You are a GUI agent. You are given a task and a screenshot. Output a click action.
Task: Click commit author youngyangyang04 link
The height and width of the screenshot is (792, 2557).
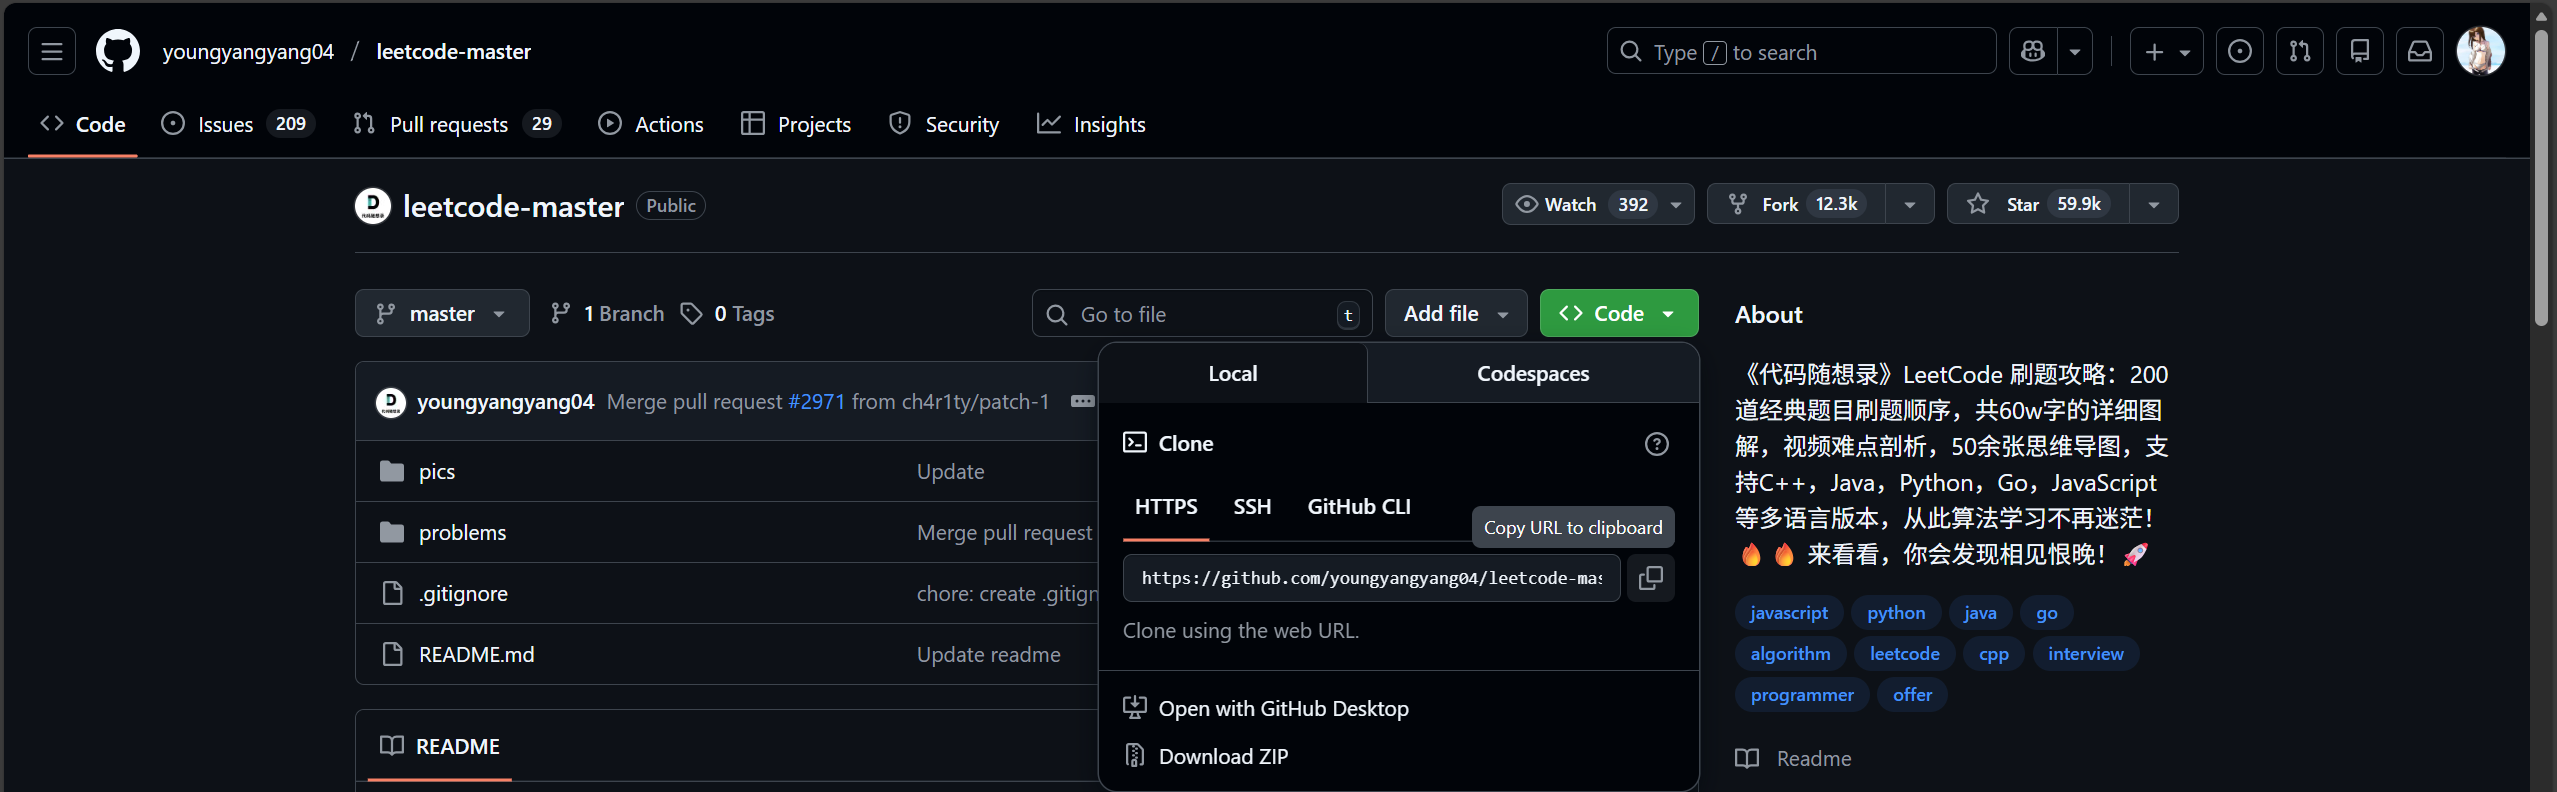pyautogui.click(x=505, y=402)
